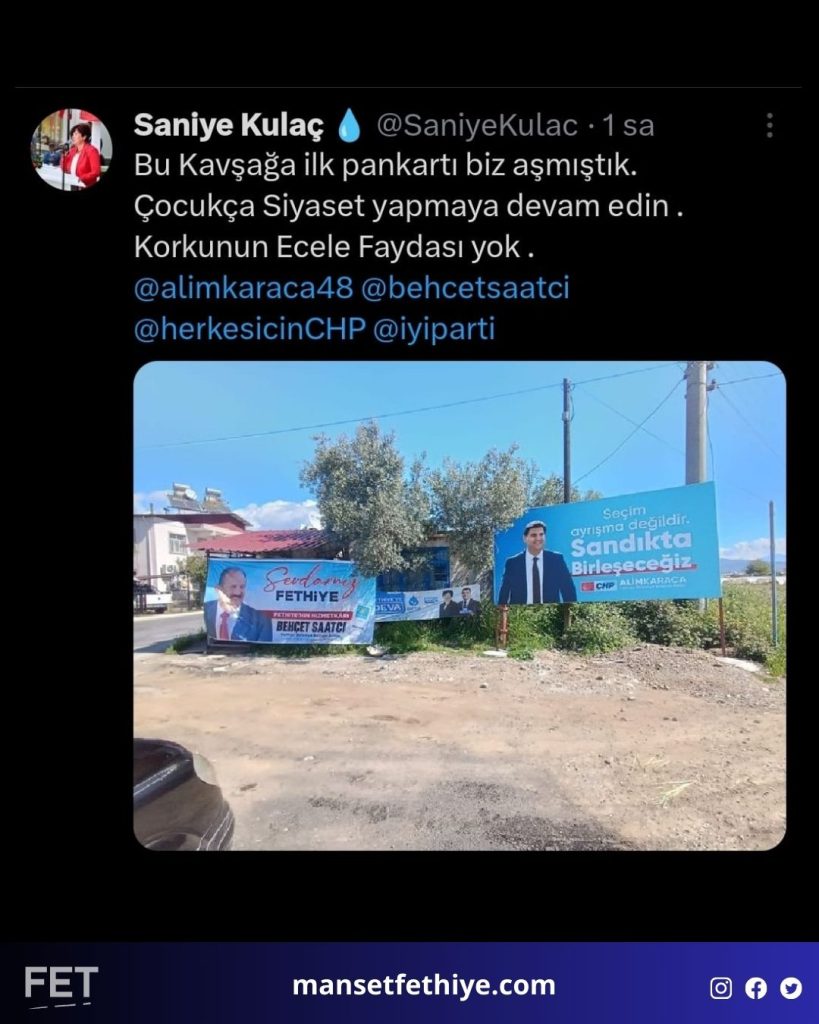
Task: Click the Behçet Saatcı banner in photo
Action: click(x=290, y=601)
